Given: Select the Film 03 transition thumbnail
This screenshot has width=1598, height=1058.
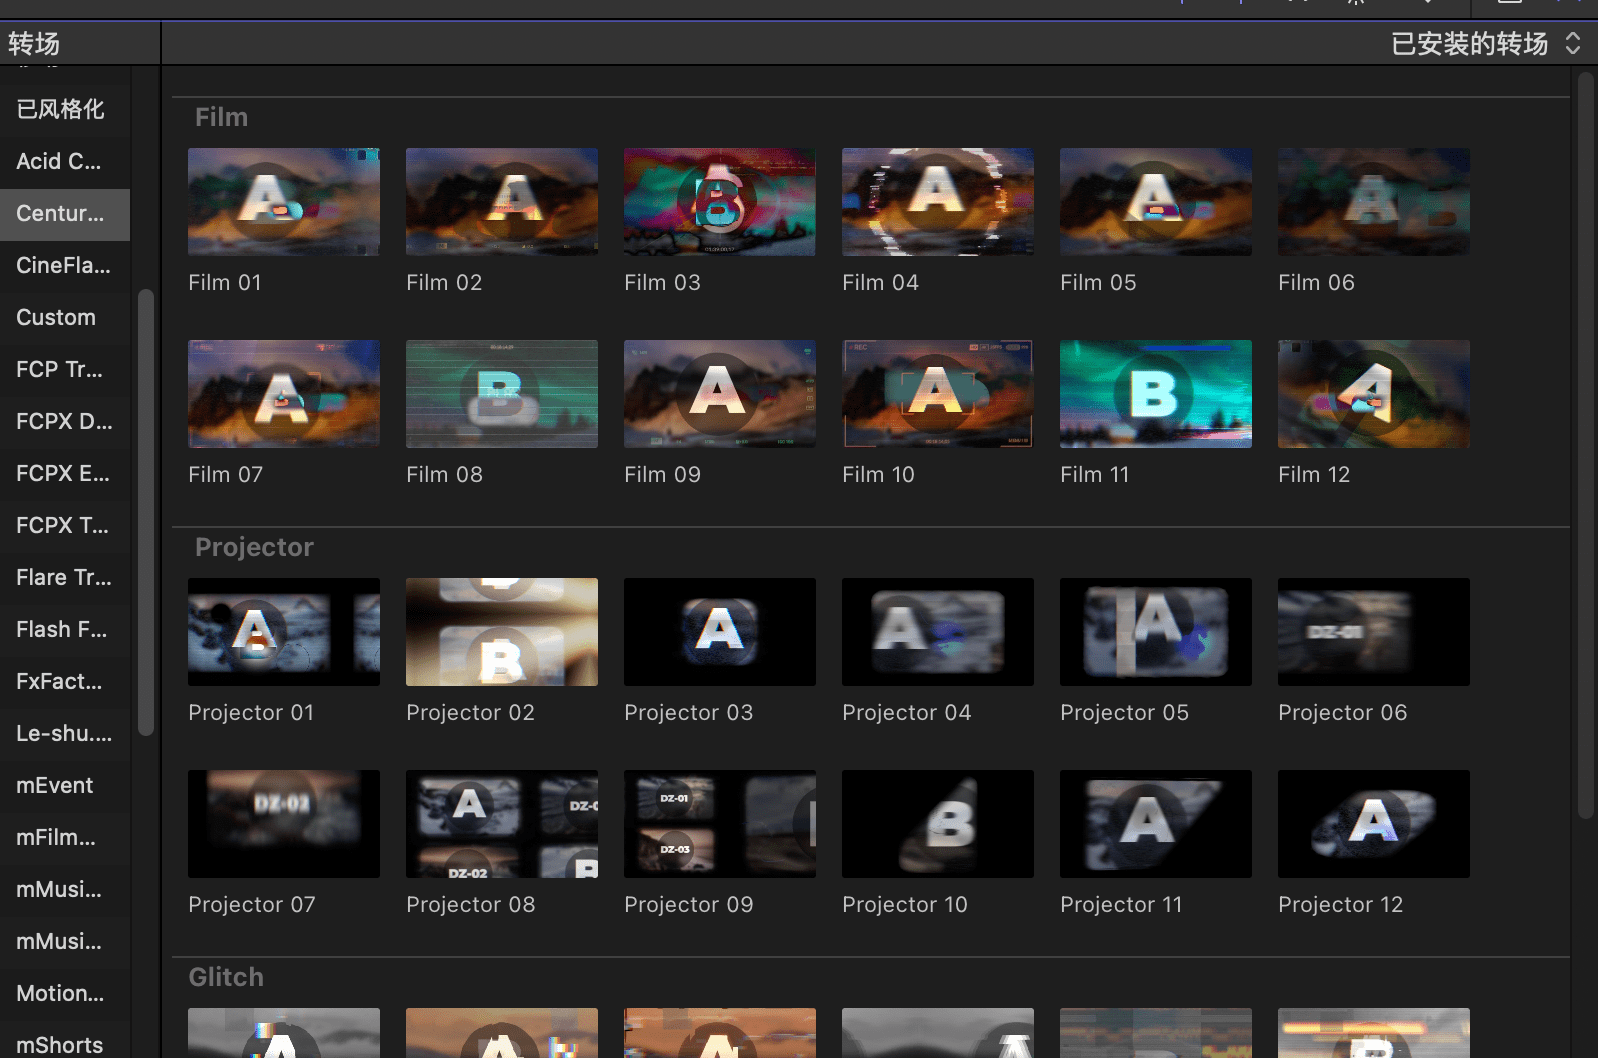Looking at the screenshot, I should pos(720,202).
